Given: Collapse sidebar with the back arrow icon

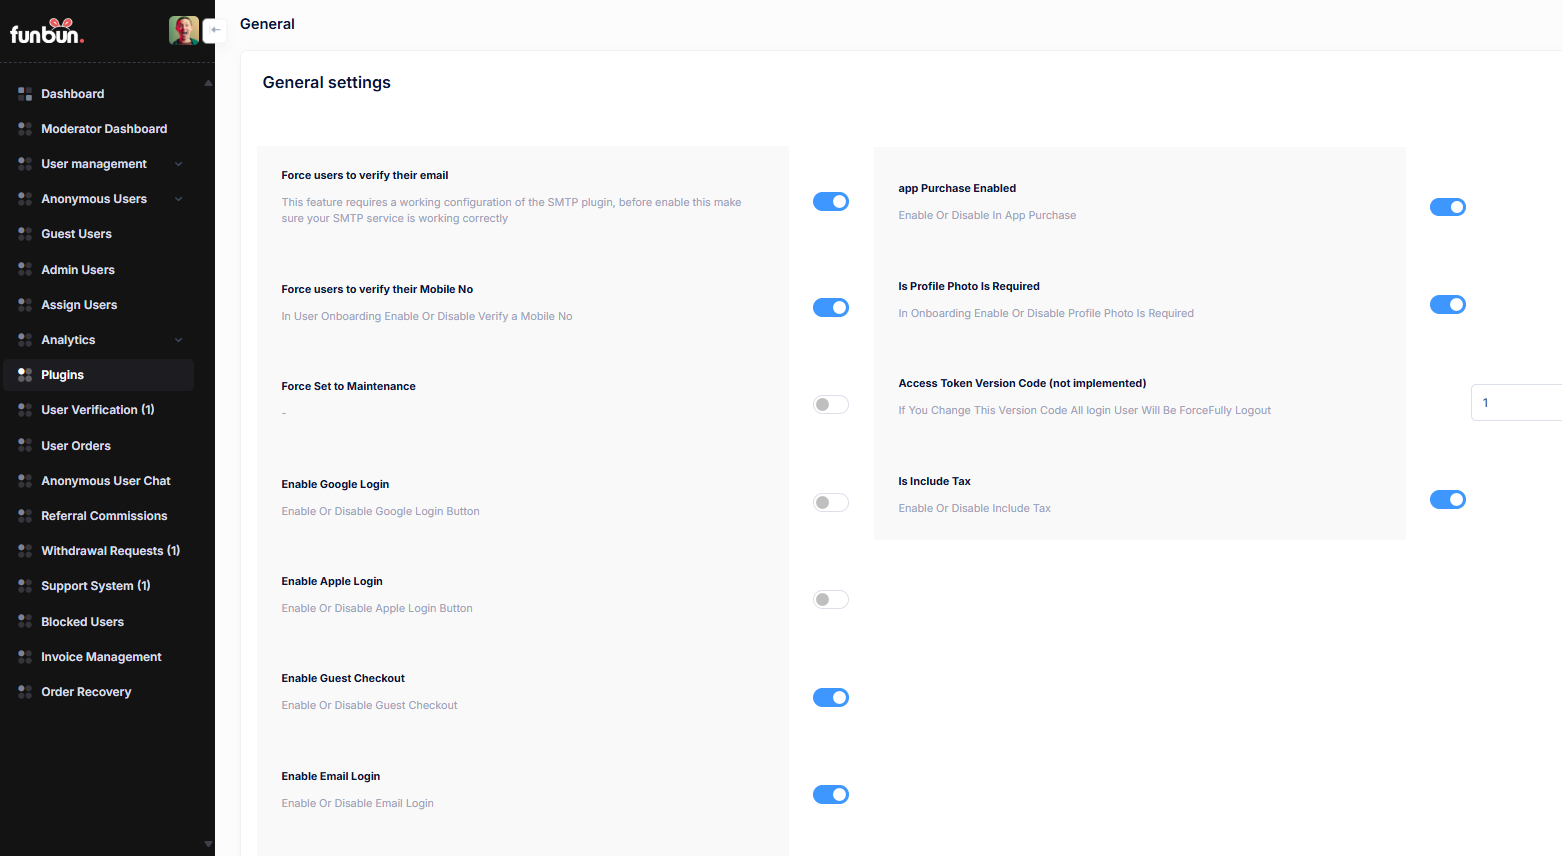Looking at the screenshot, I should tap(215, 30).
